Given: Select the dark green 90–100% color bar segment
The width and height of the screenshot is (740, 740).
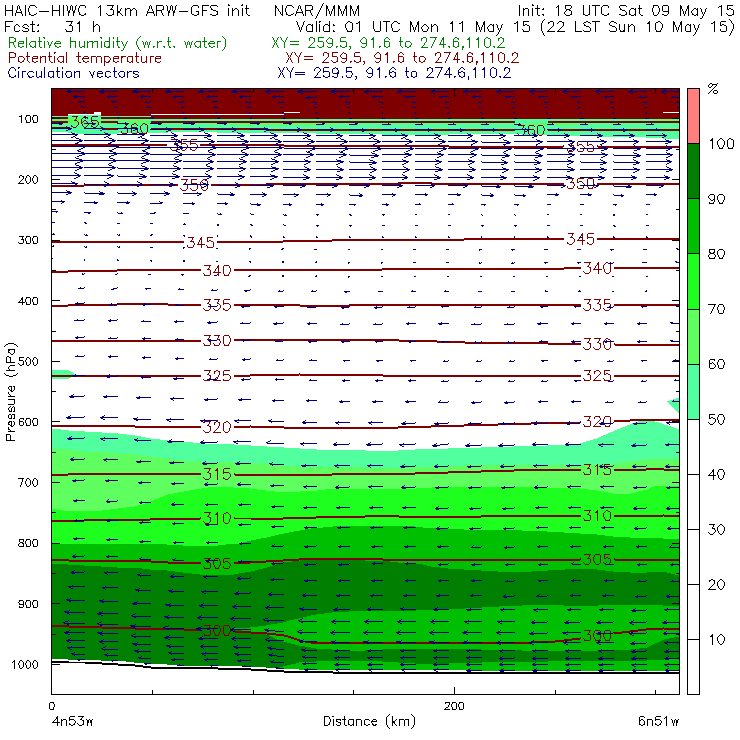Looking at the screenshot, I should [x=693, y=171].
